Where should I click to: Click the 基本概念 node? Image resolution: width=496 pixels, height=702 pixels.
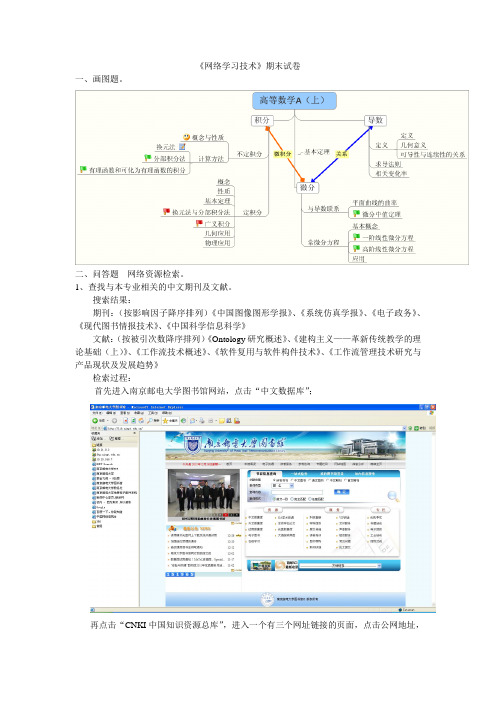(365, 226)
